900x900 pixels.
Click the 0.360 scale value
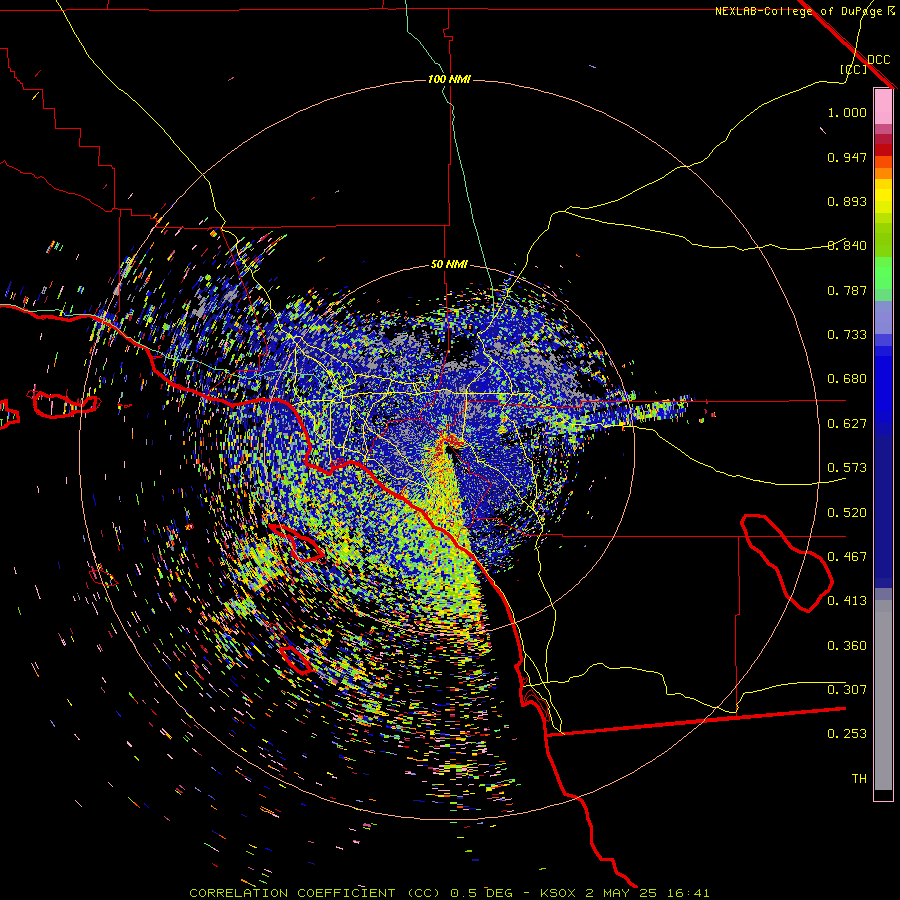[847, 646]
